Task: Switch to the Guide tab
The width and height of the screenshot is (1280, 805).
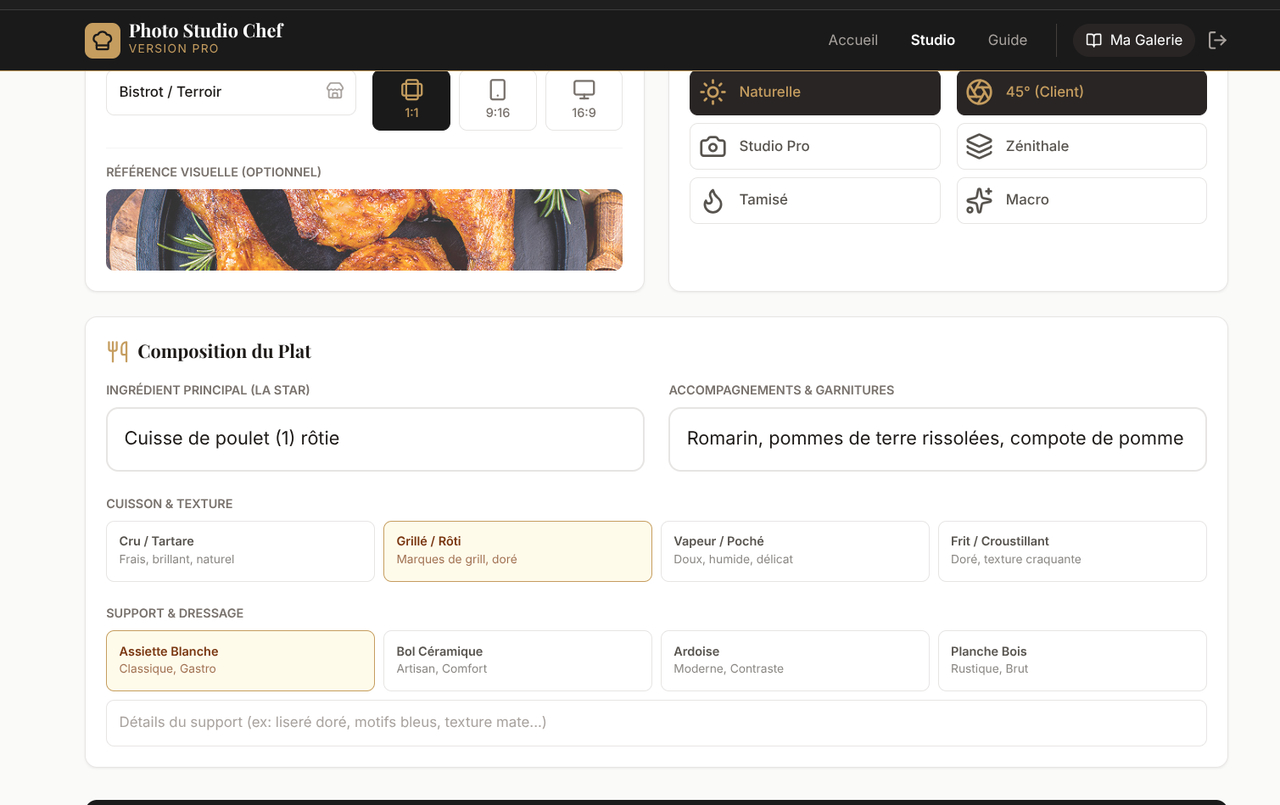Action: click(x=1007, y=40)
